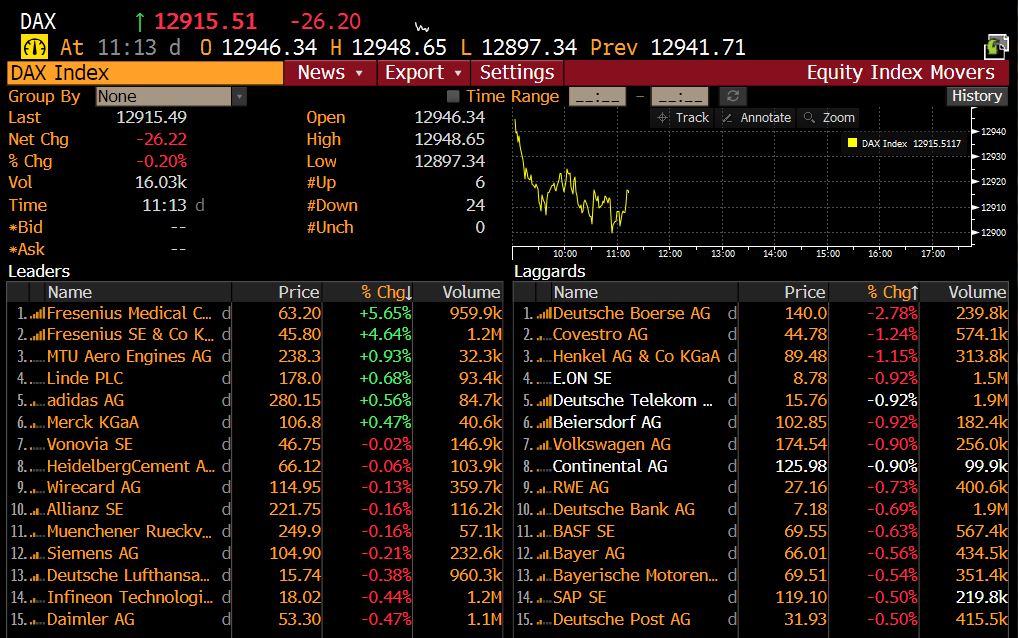Enable the Time Range checkbox
Viewport: 1018px width, 638px height.
(x=453, y=96)
